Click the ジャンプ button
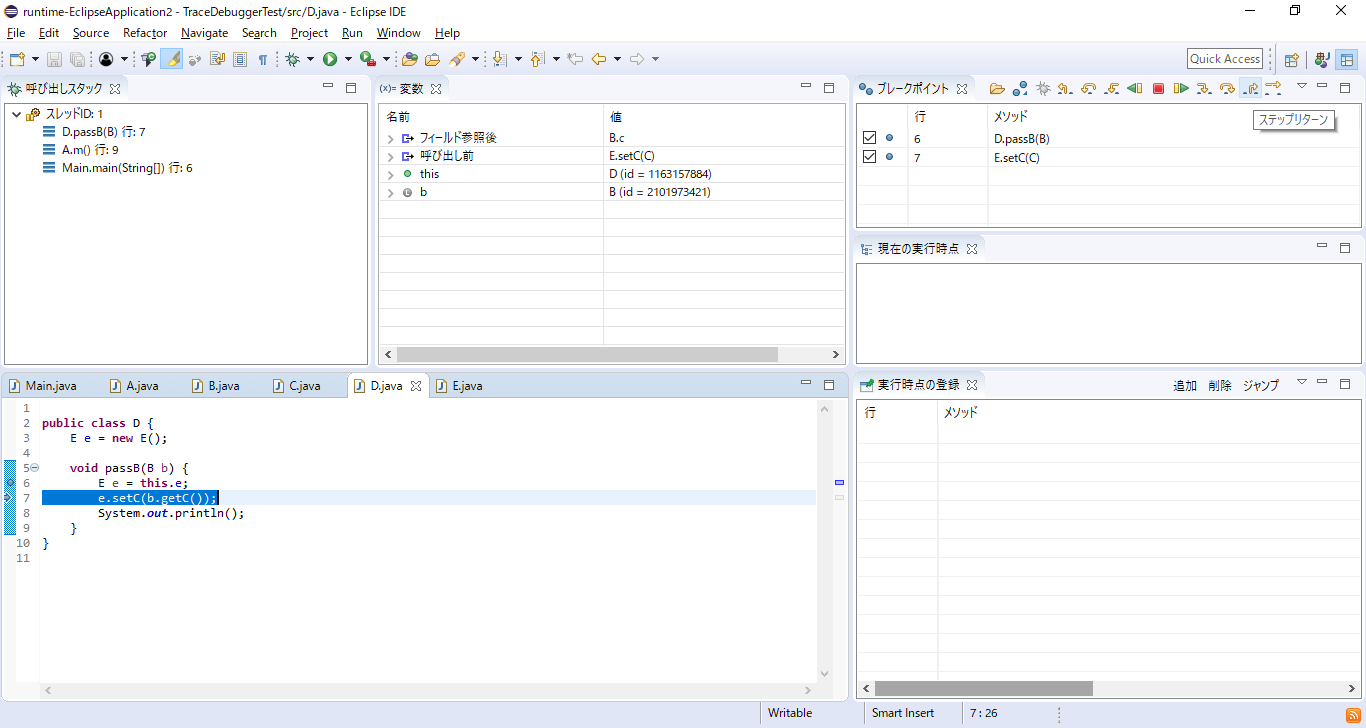 [1261, 385]
